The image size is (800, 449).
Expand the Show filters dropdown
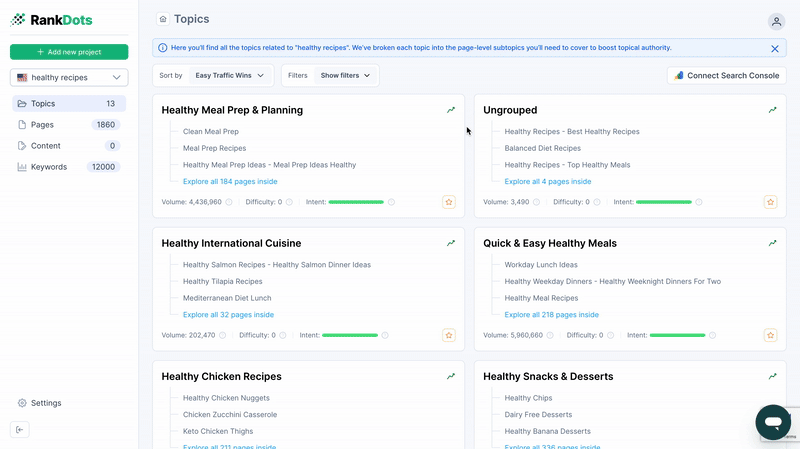(x=345, y=75)
